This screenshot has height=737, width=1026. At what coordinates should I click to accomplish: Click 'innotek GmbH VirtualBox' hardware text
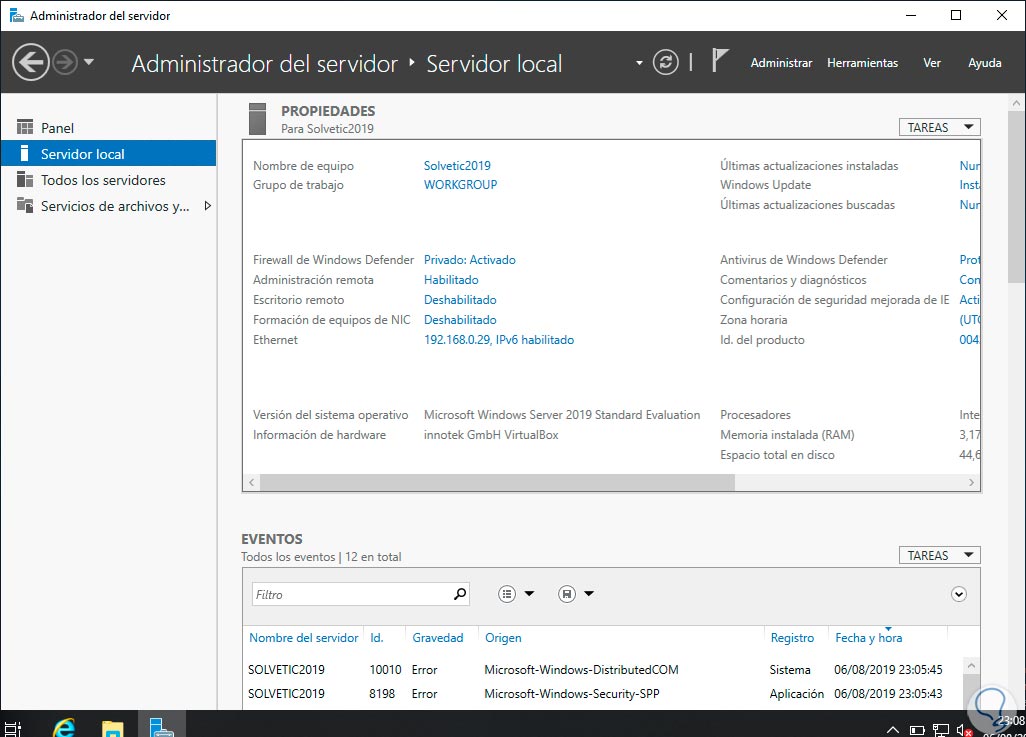491,435
